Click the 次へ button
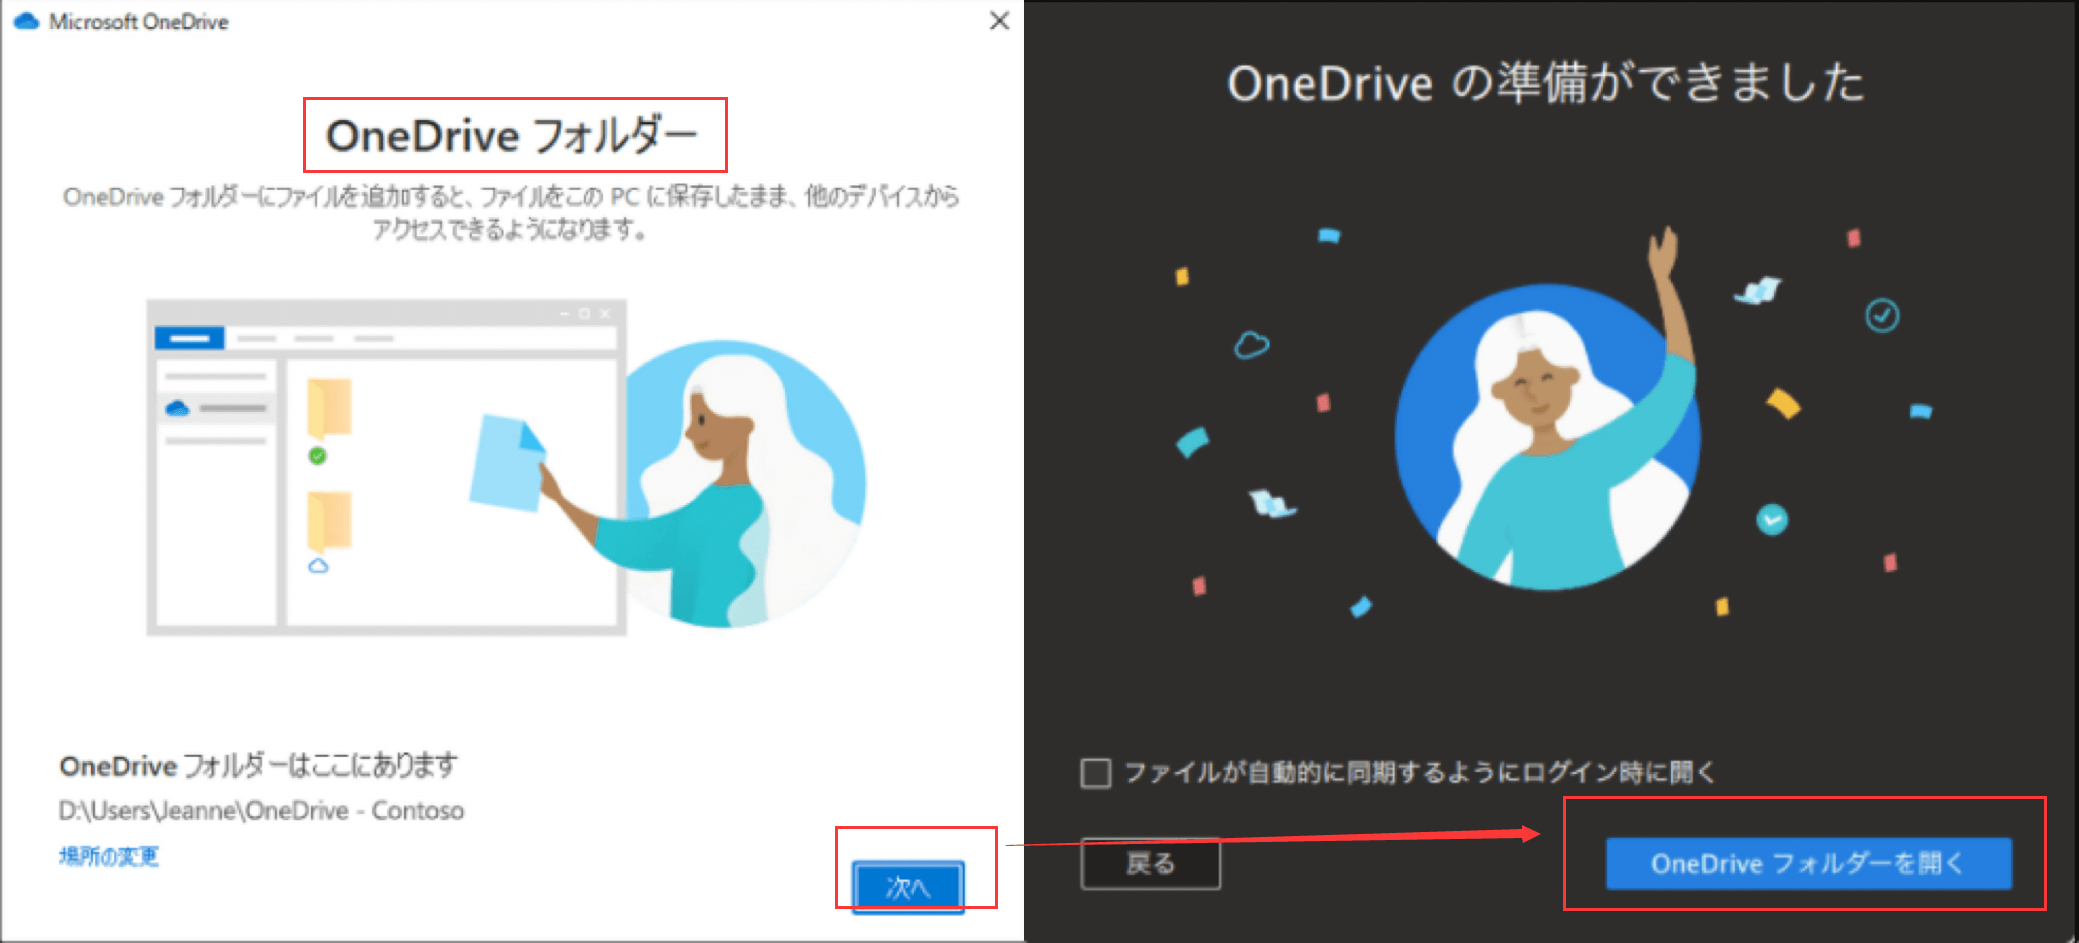The height and width of the screenshot is (943, 2079). (x=909, y=886)
